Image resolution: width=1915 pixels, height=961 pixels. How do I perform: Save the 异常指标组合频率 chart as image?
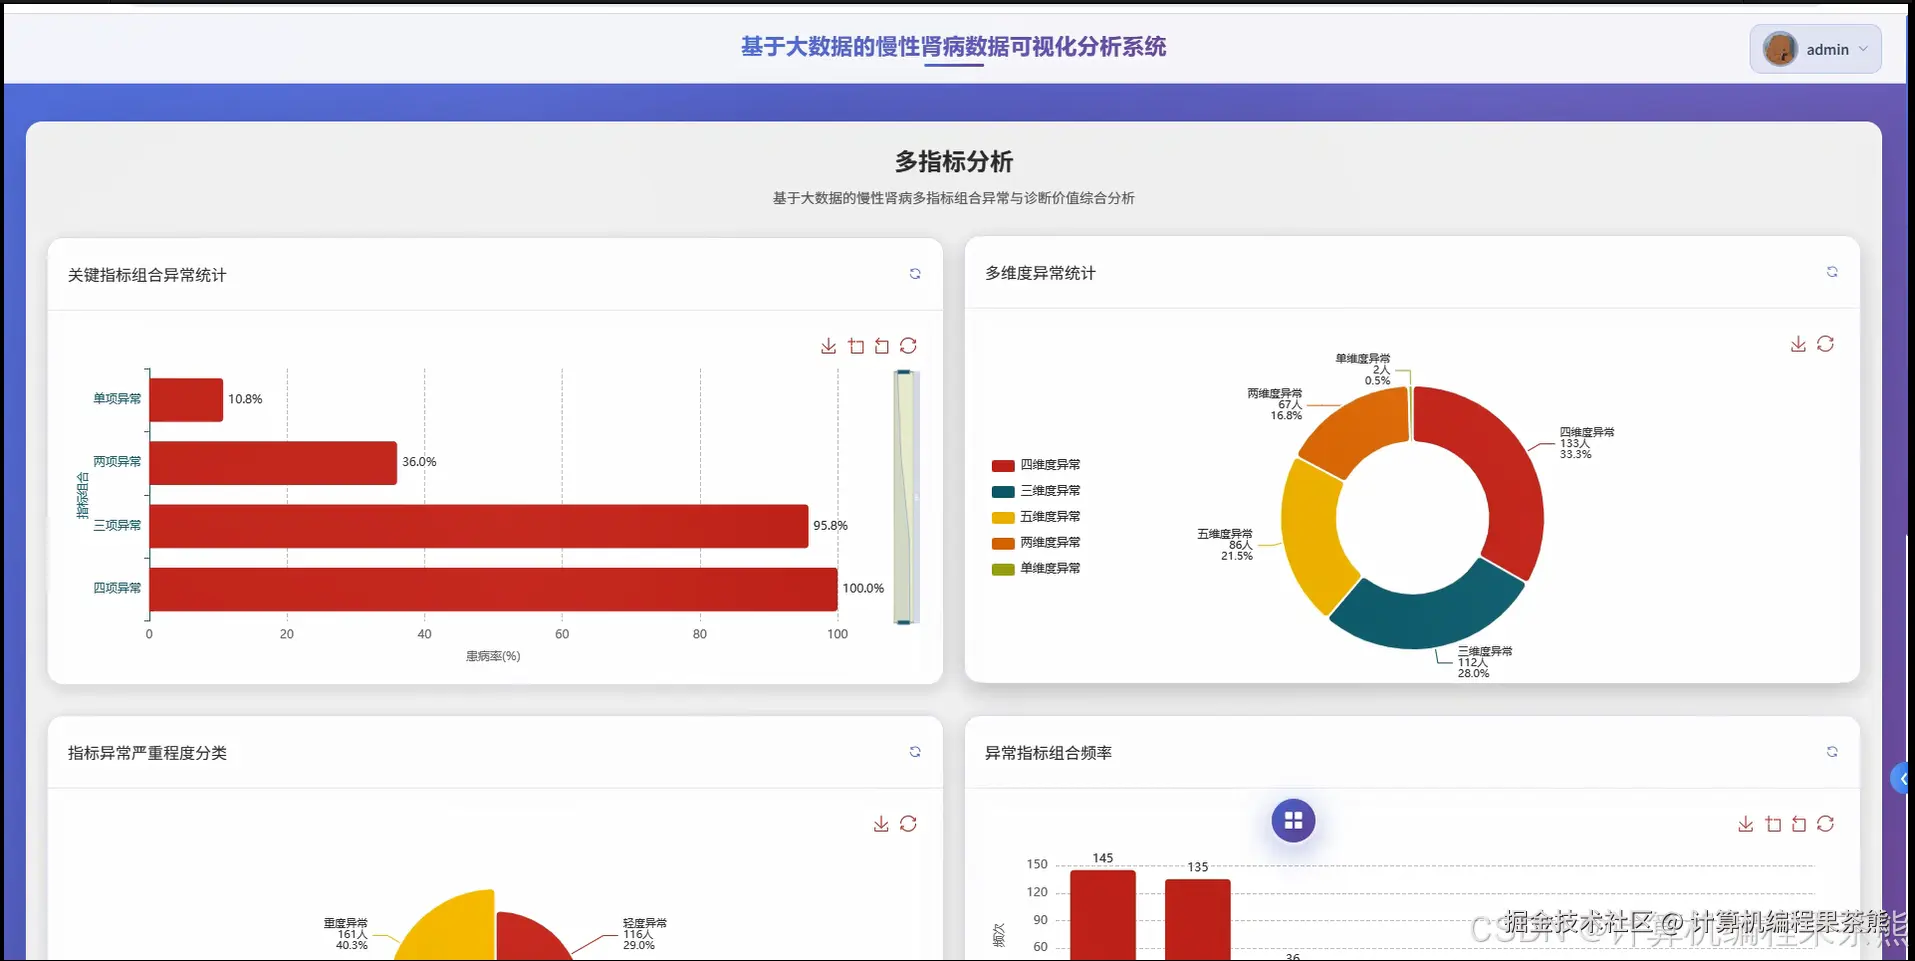tap(1746, 824)
